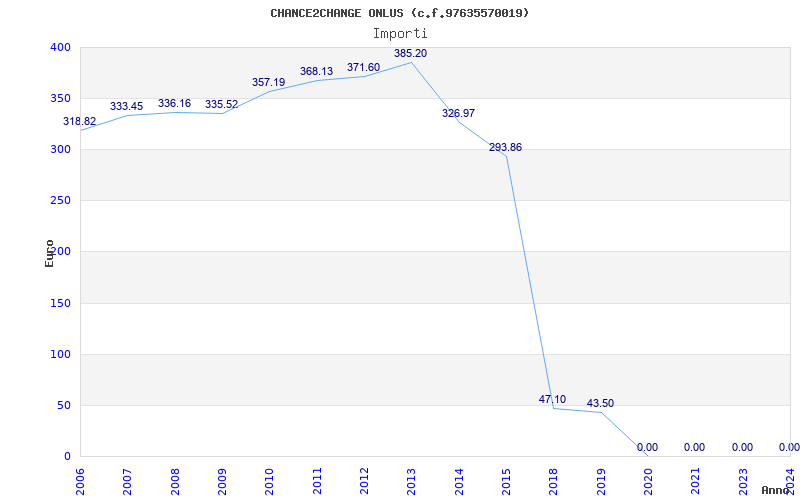Click the 371.60 data label

tap(363, 67)
